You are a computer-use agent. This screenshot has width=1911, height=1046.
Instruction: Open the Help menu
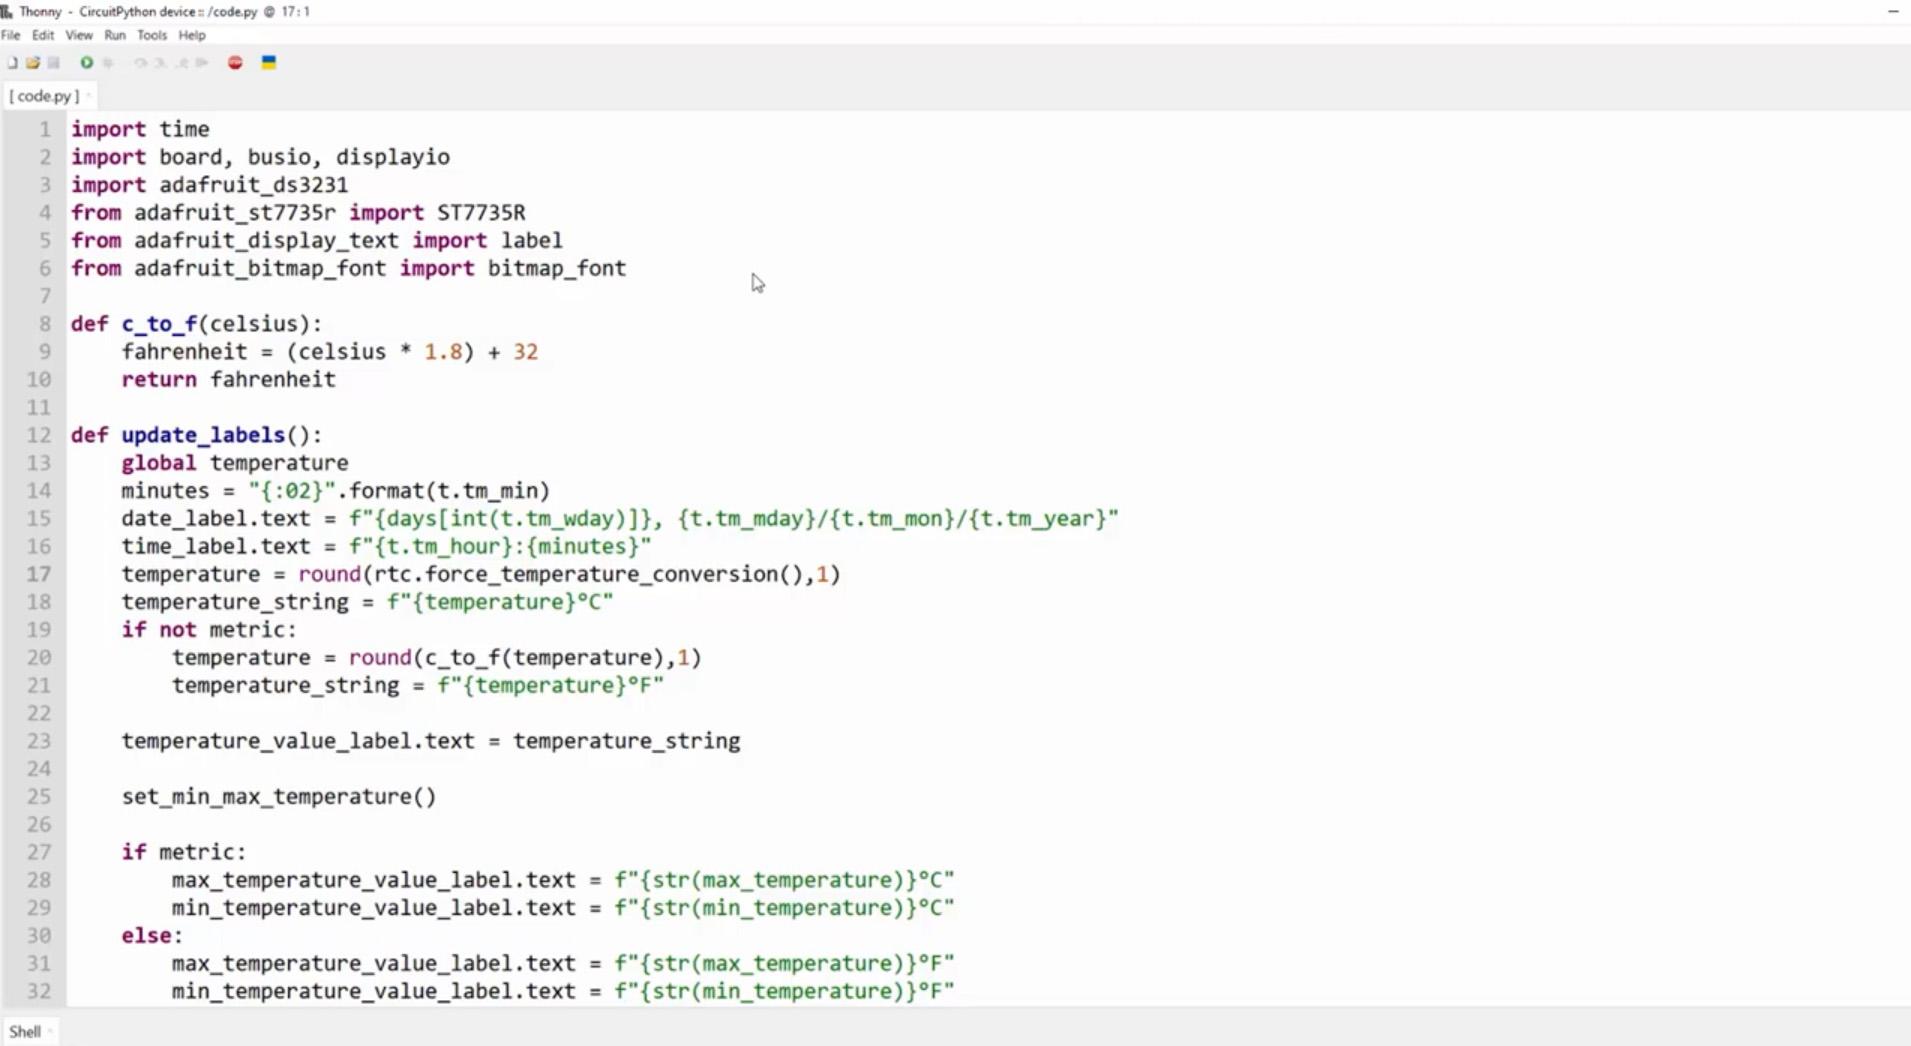pyautogui.click(x=192, y=35)
